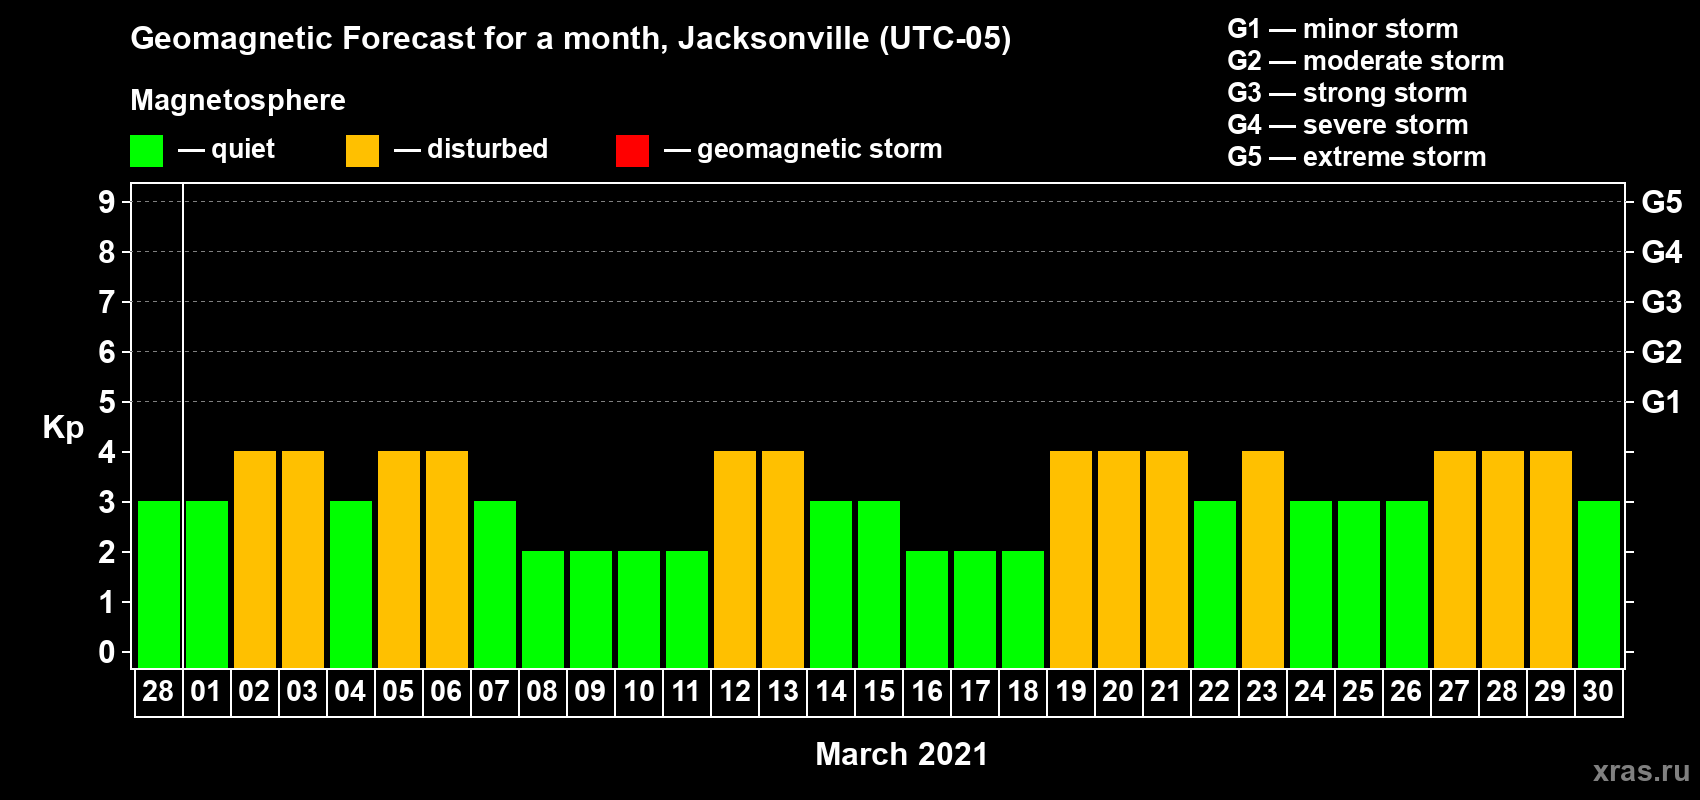Click the G5 tick label on right axis

point(1661,202)
